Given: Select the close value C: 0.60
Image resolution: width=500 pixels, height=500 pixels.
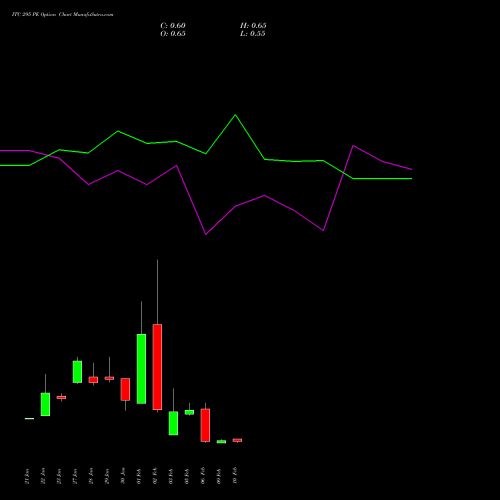Looking at the screenshot, I should [x=173, y=26].
